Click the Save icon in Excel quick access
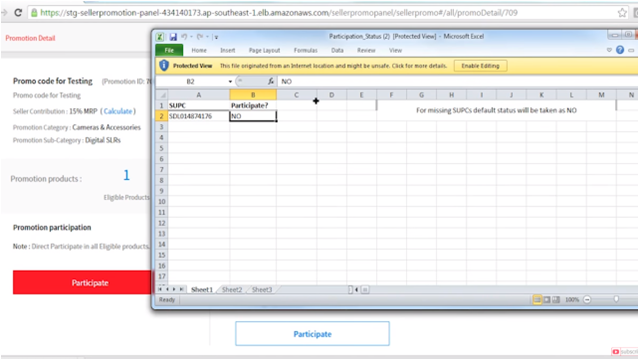Image resolution: width=639 pixels, height=360 pixels. pyautogui.click(x=173, y=37)
